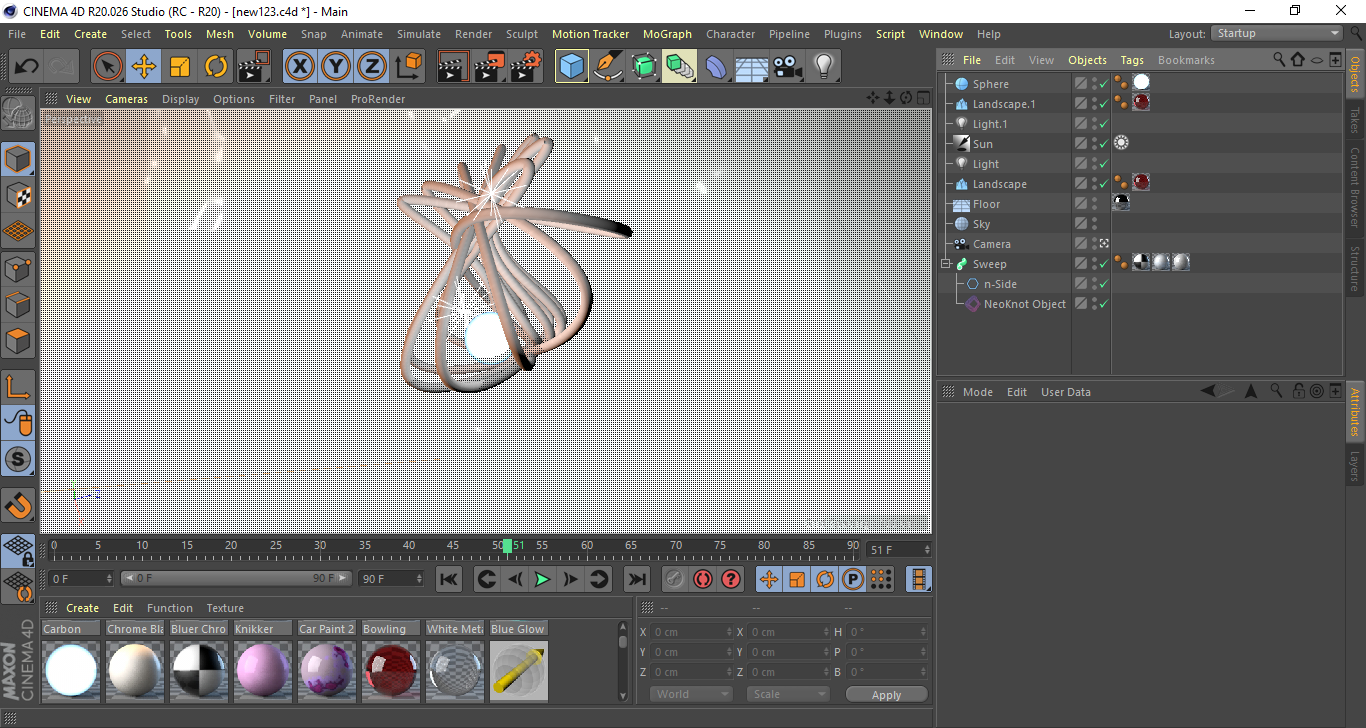The width and height of the screenshot is (1366, 728).
Task: Open the Simulate menu
Action: (x=418, y=34)
